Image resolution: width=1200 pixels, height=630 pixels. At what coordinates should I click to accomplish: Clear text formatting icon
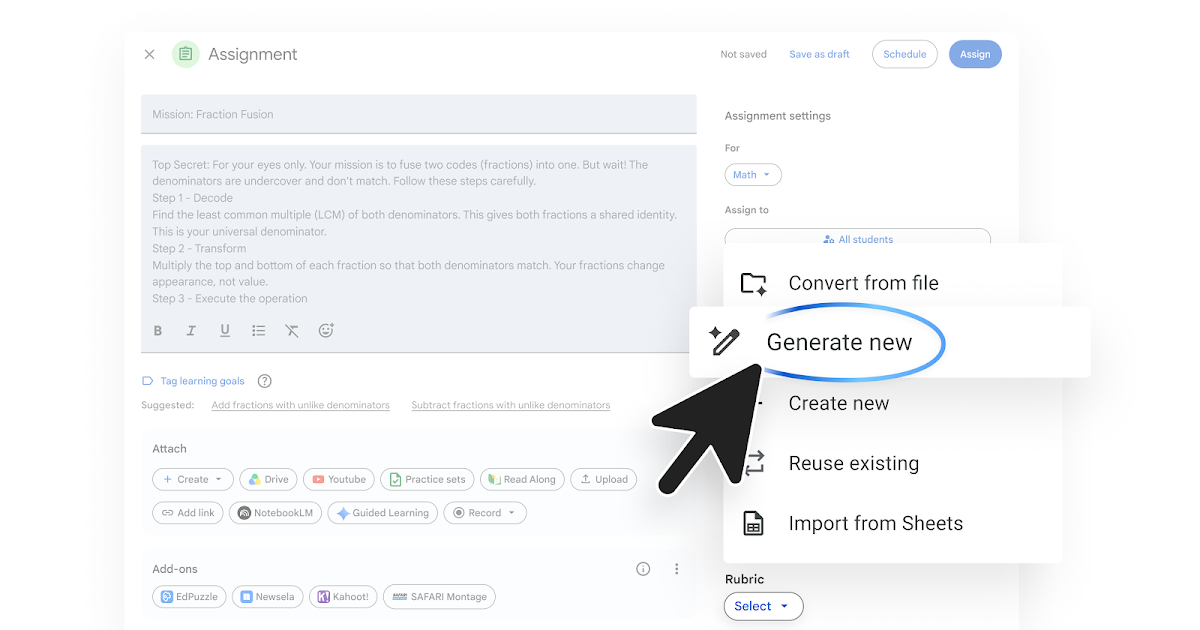tap(292, 331)
